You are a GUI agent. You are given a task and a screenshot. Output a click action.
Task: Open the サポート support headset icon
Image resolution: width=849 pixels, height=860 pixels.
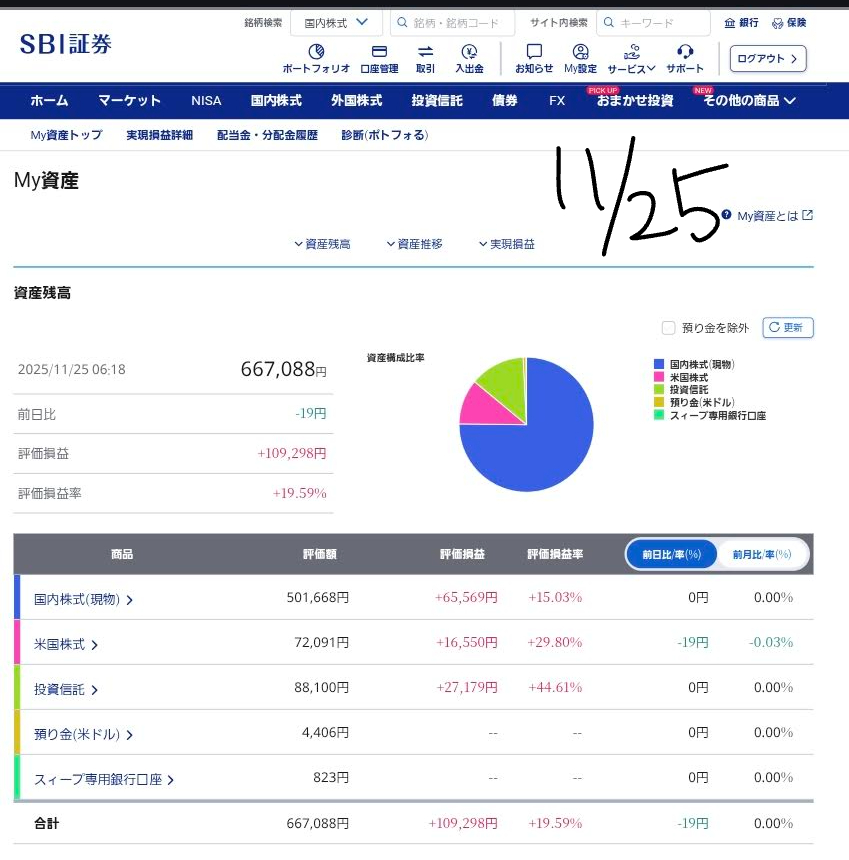coord(685,52)
